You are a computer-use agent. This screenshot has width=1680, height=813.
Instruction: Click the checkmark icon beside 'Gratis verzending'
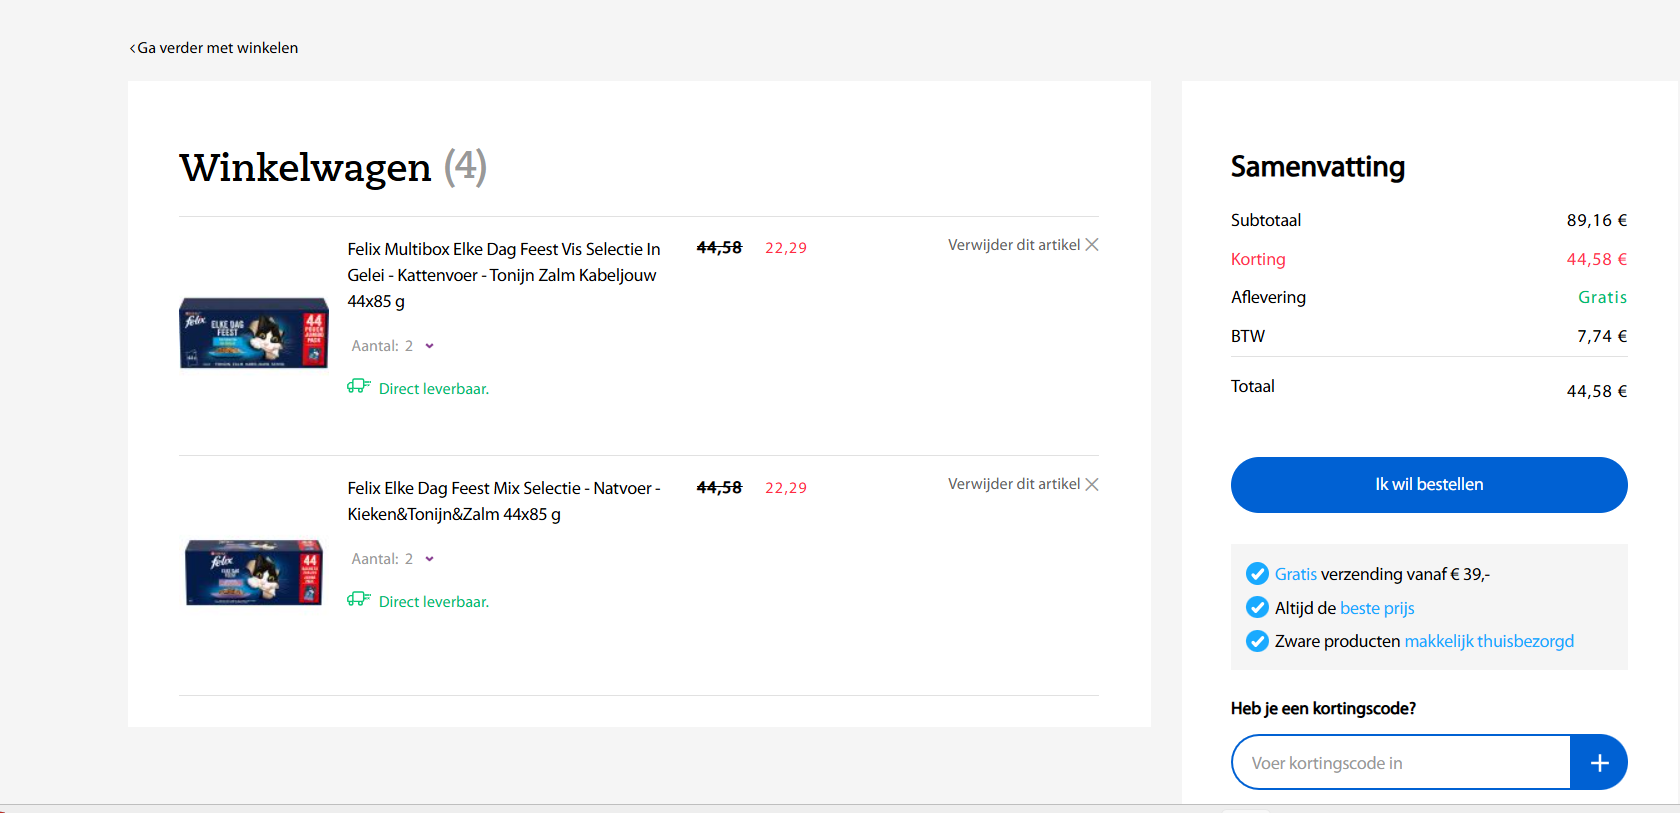[x=1257, y=574]
